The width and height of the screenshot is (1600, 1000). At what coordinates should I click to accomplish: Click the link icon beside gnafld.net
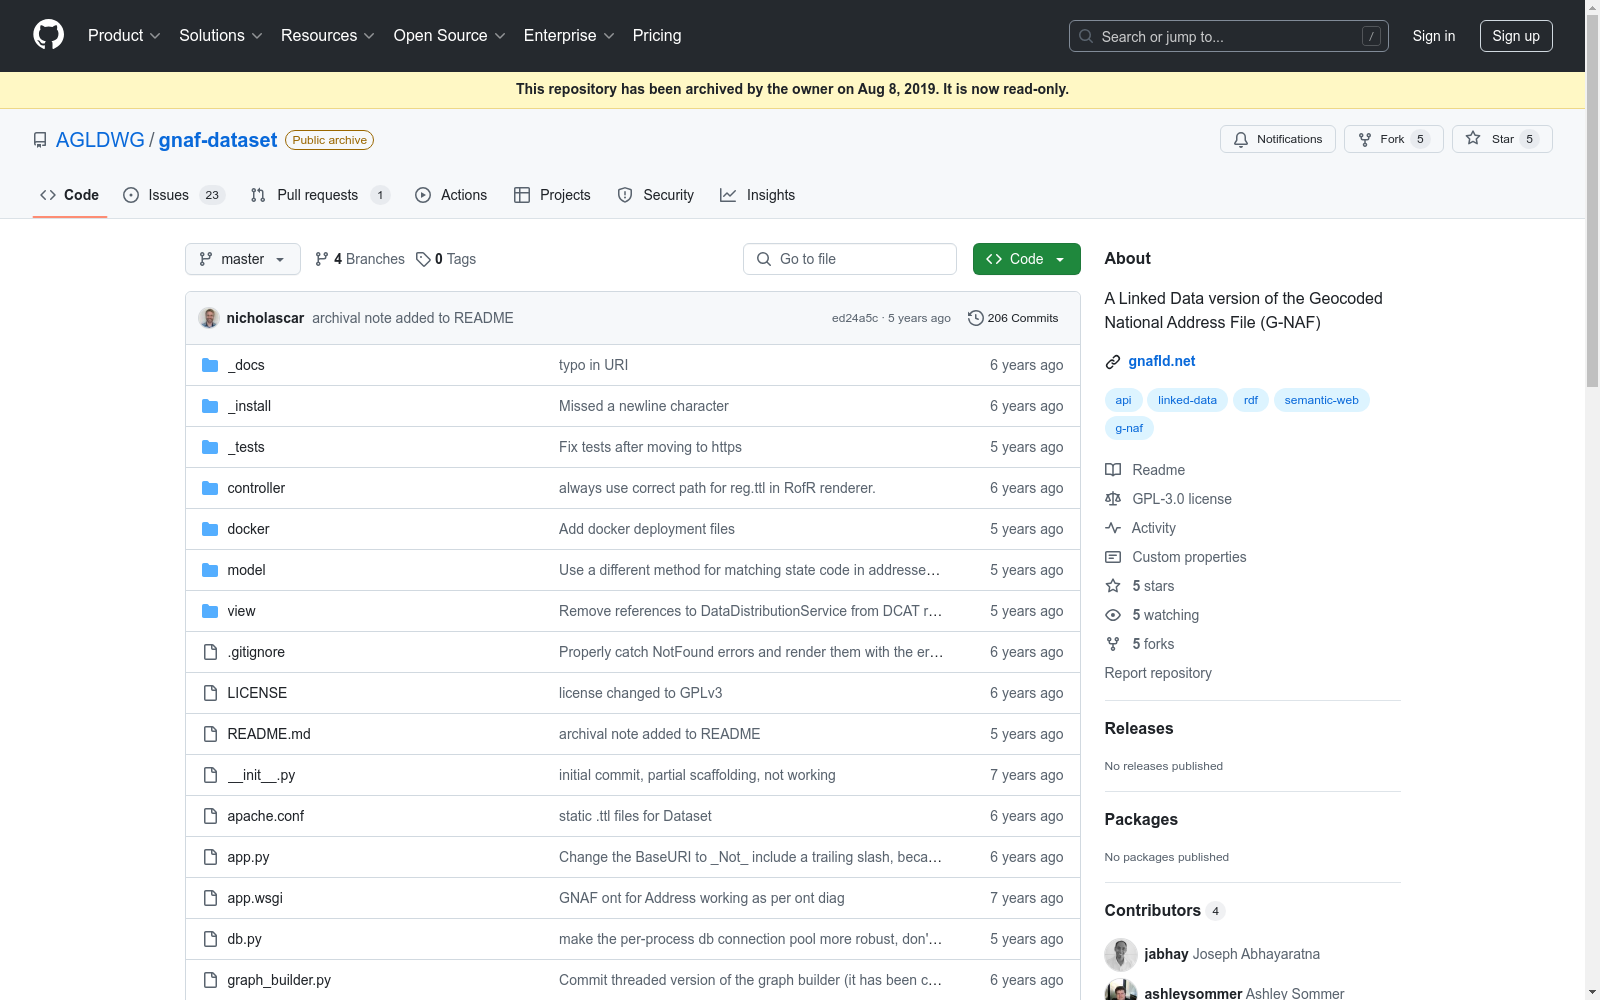tap(1113, 362)
